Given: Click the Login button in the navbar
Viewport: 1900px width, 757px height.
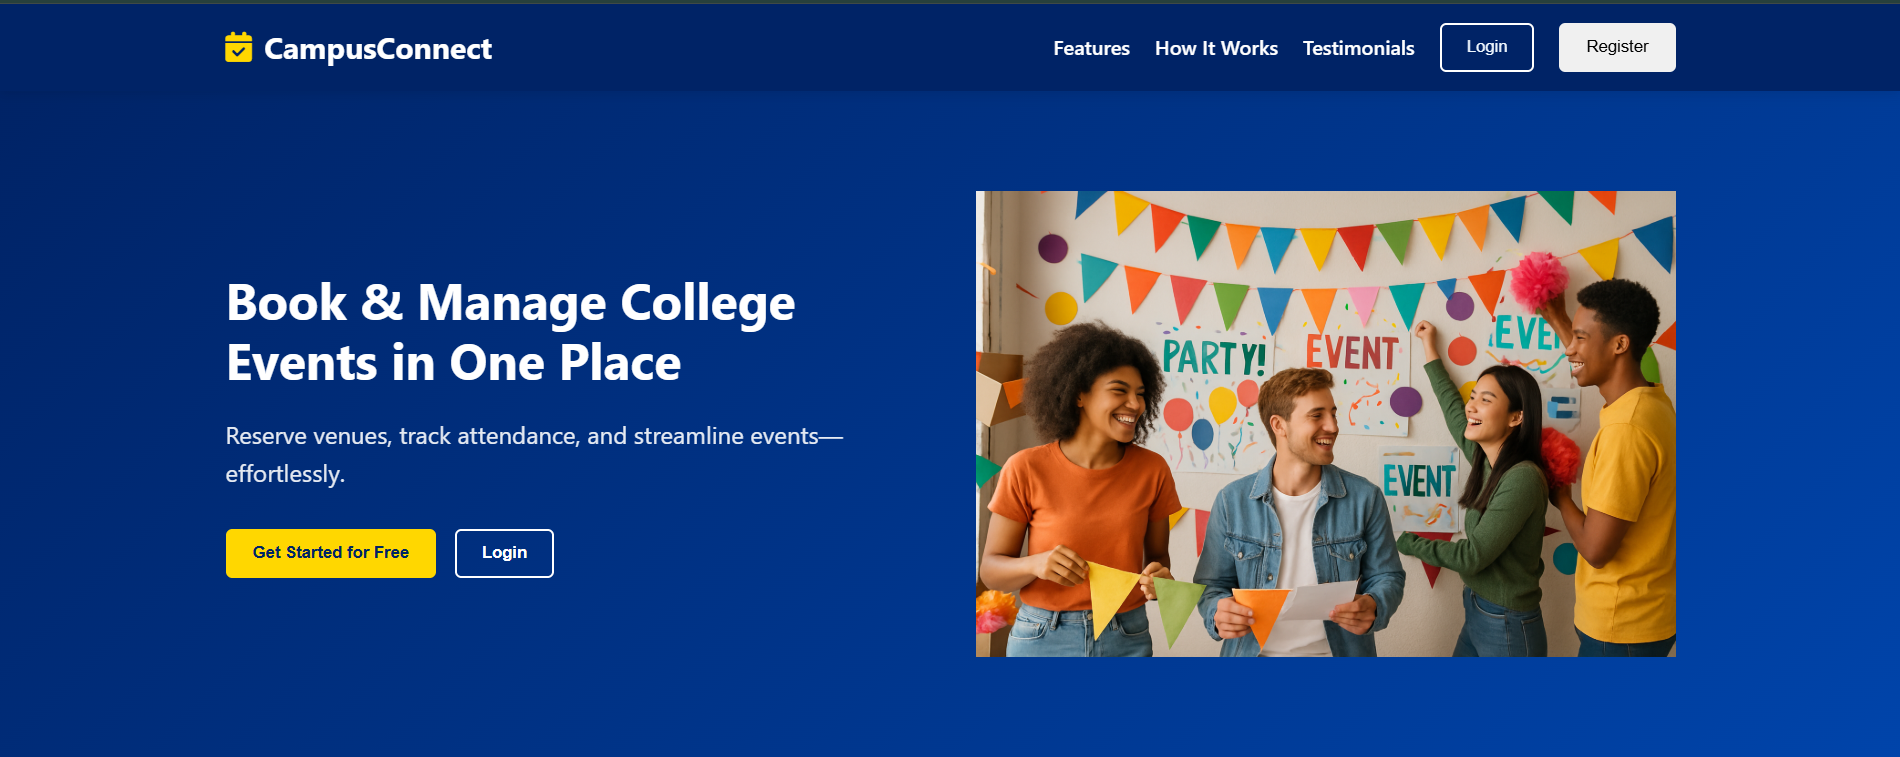Looking at the screenshot, I should (x=1486, y=47).
